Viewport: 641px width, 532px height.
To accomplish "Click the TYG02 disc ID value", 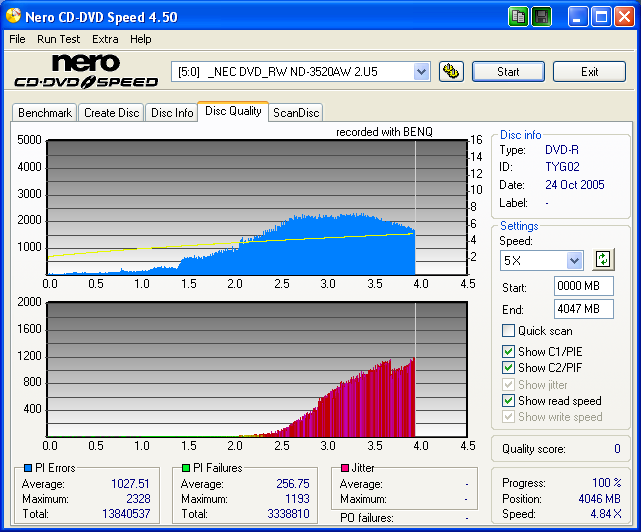I will tap(562, 167).
